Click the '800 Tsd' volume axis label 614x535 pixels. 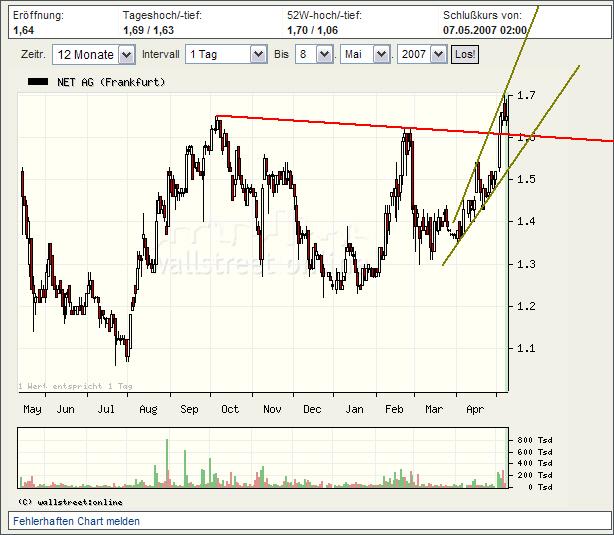click(x=530, y=440)
